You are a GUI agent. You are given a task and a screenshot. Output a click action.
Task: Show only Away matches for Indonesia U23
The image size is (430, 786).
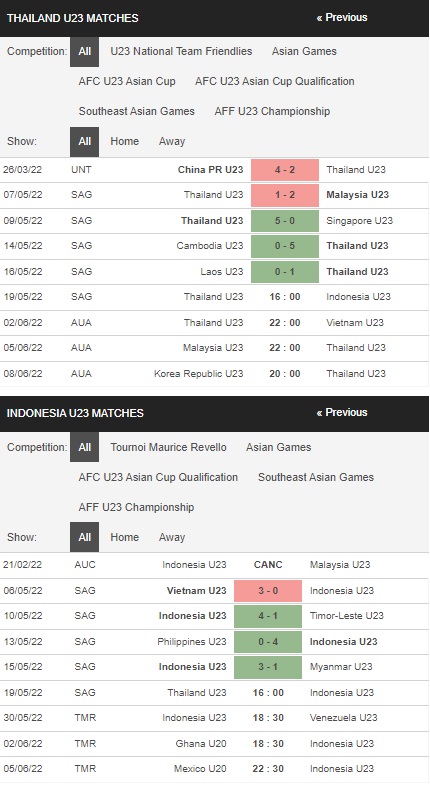click(172, 537)
